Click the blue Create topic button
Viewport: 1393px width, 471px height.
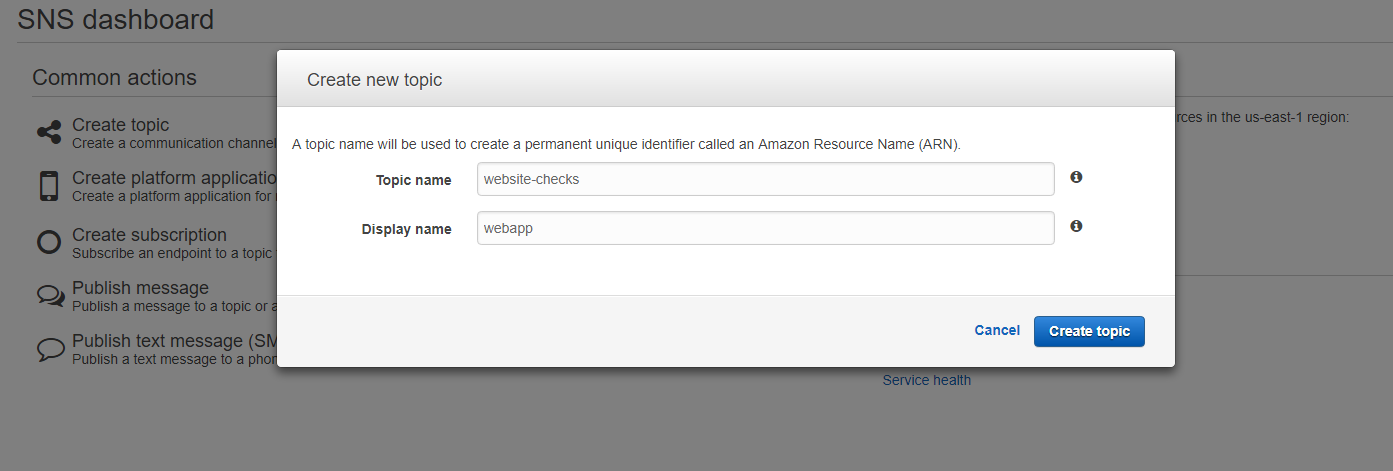click(x=1089, y=331)
